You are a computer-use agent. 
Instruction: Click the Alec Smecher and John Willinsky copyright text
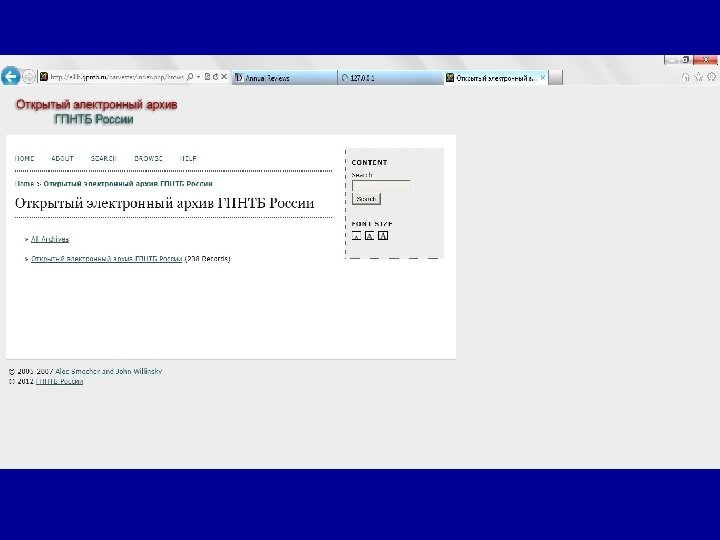point(108,371)
